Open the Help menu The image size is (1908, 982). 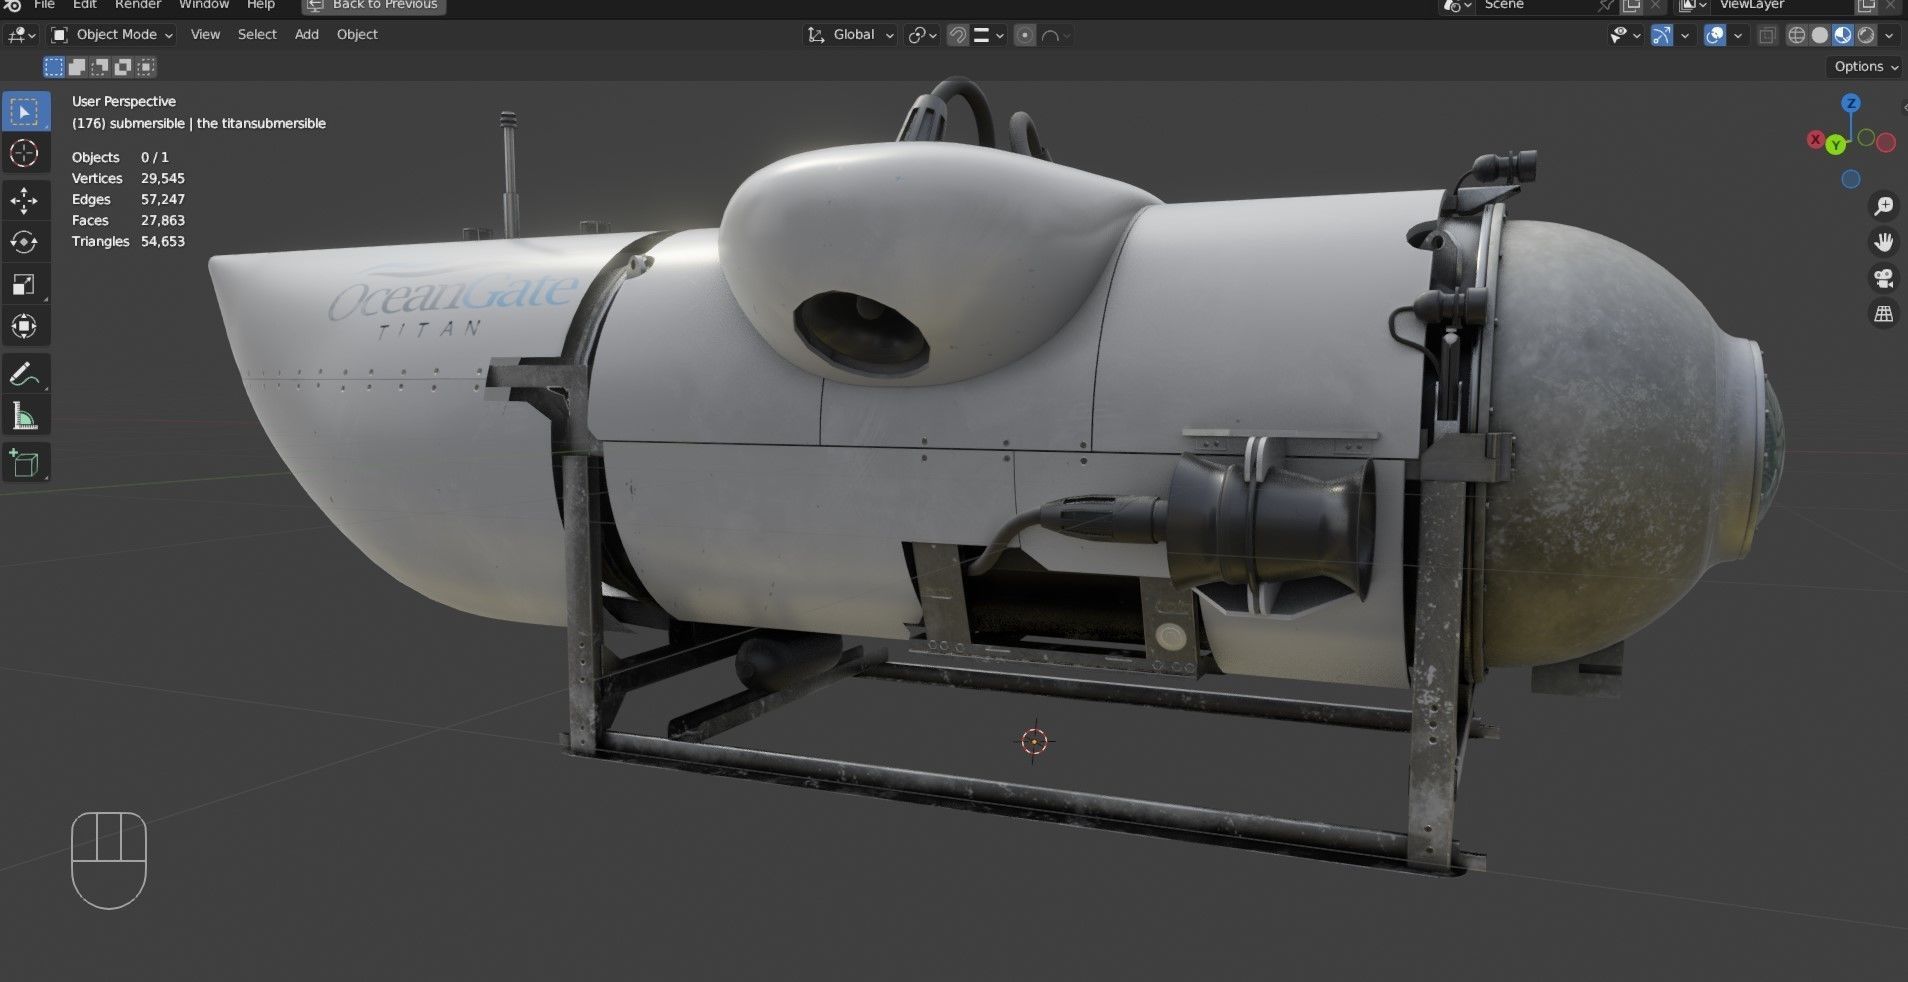coord(261,5)
